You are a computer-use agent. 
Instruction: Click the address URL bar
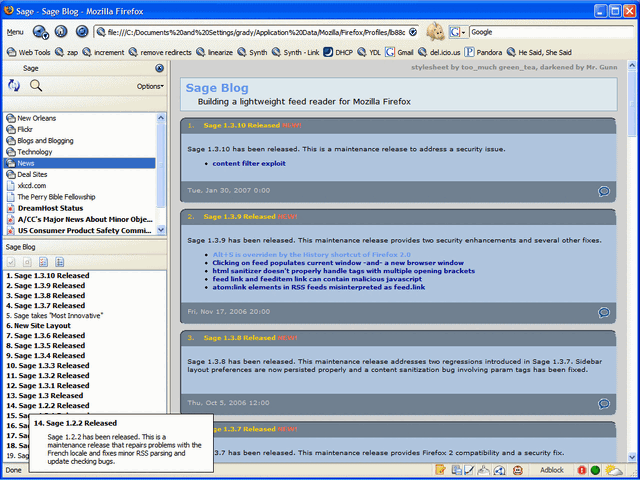pos(256,32)
